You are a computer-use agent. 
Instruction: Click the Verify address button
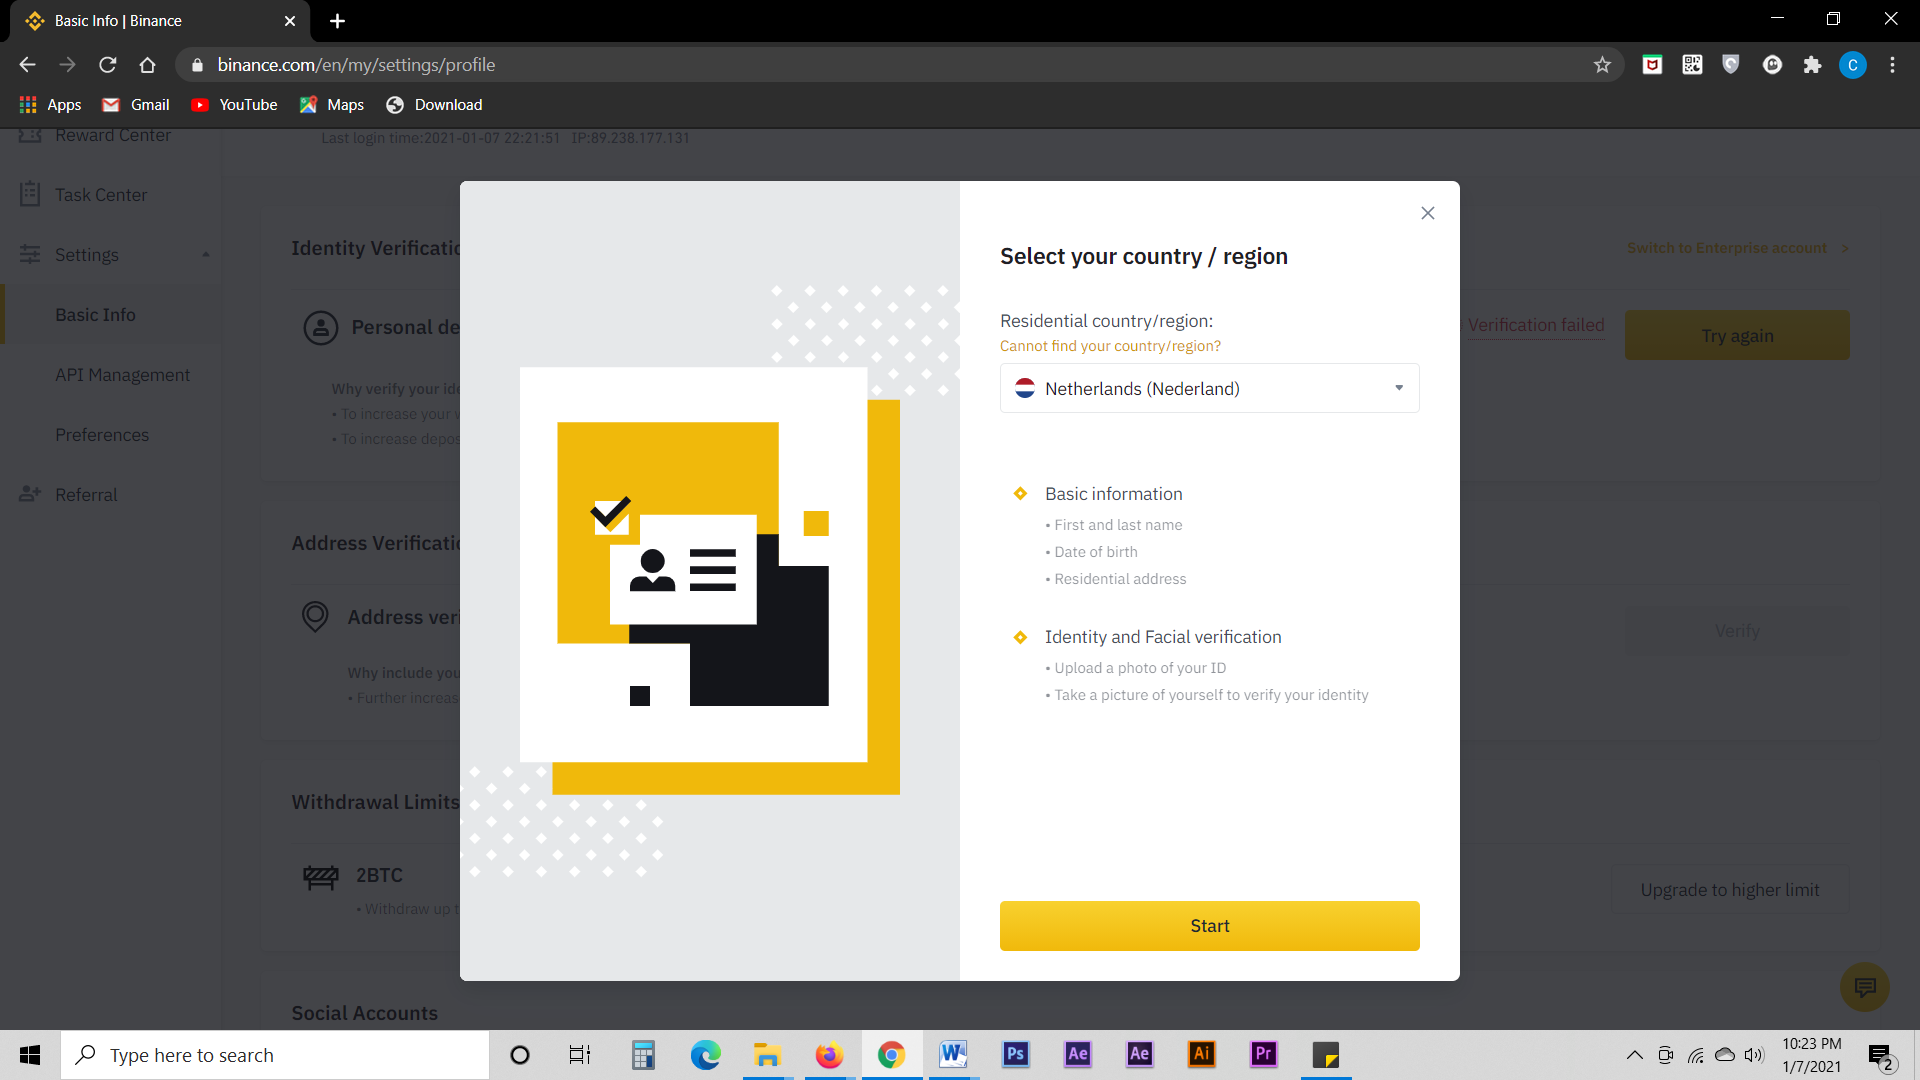[x=1737, y=631]
